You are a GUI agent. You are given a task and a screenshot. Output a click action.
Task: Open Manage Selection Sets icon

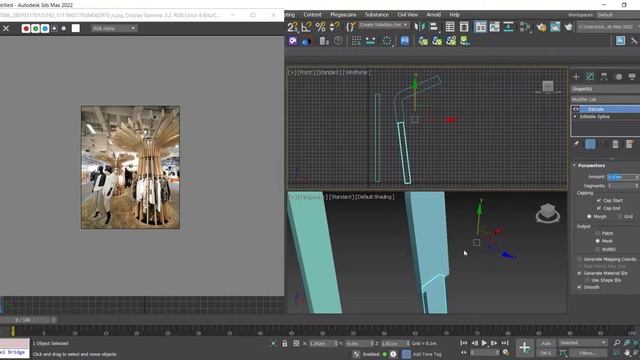(x=350, y=27)
